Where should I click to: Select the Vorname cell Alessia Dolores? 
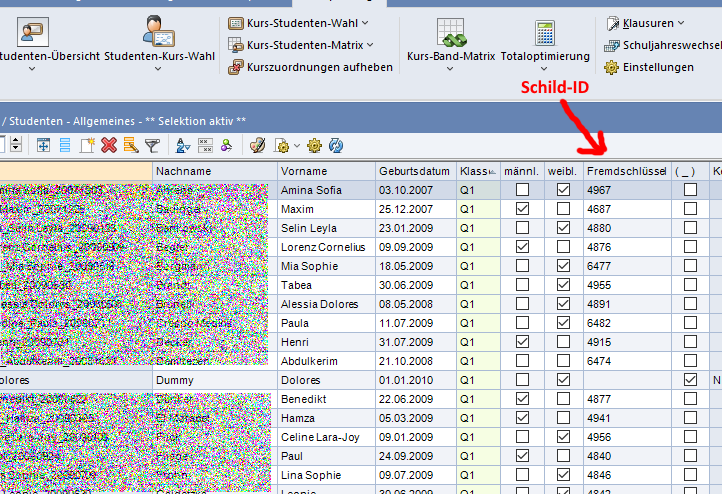326,304
